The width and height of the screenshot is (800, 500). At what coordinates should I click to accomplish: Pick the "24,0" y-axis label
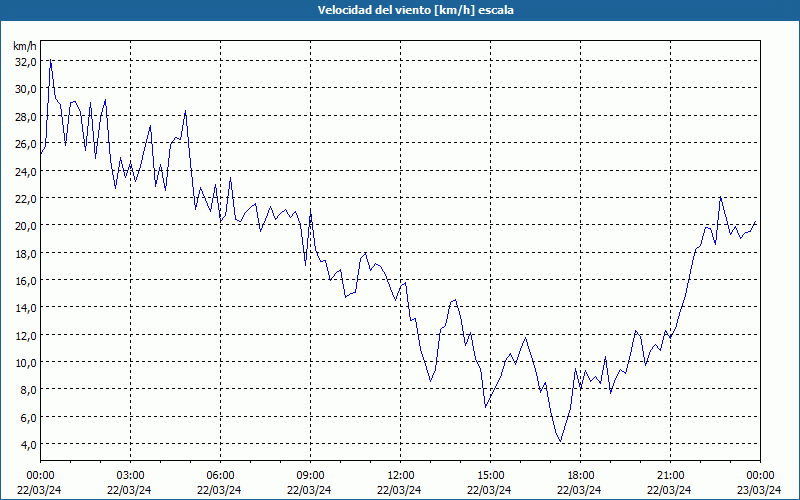coord(26,171)
